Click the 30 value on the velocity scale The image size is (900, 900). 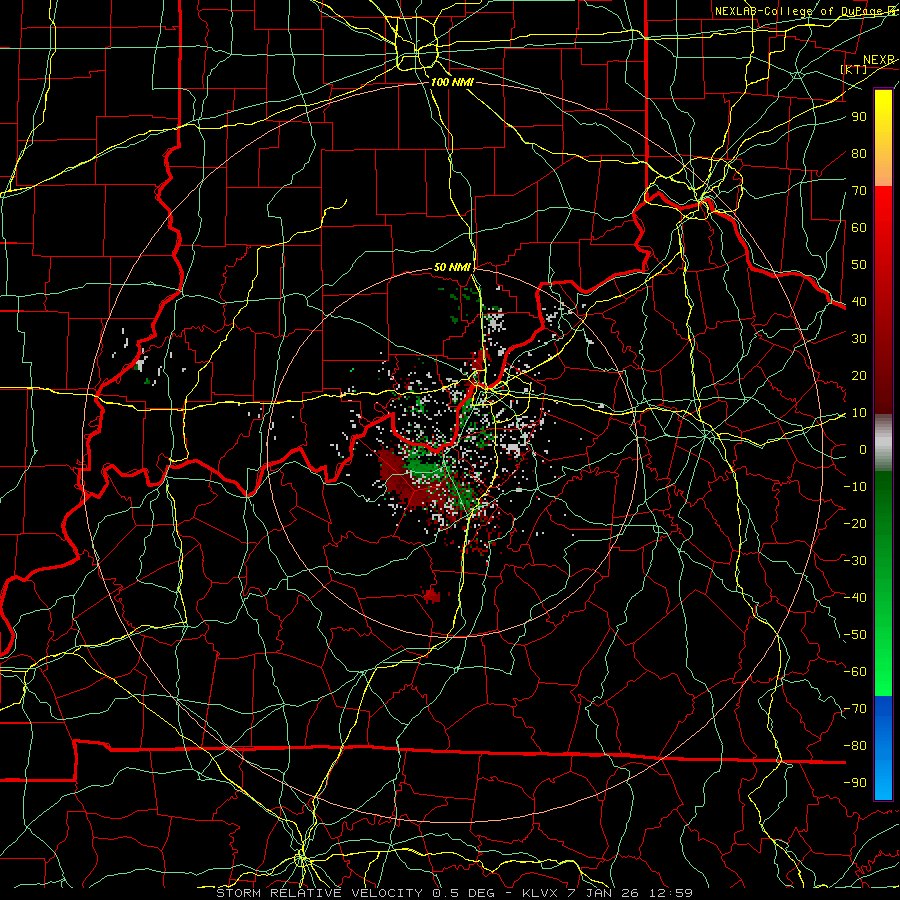[x=859, y=339]
